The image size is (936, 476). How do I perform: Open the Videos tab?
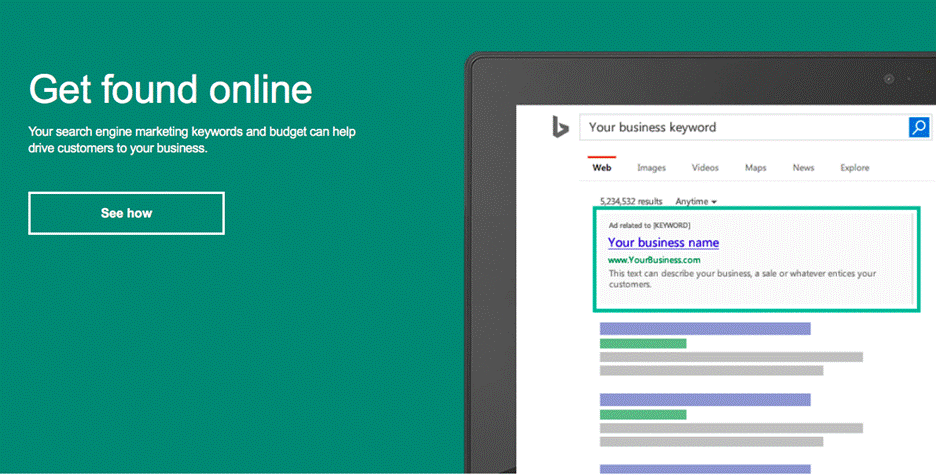[x=705, y=168]
